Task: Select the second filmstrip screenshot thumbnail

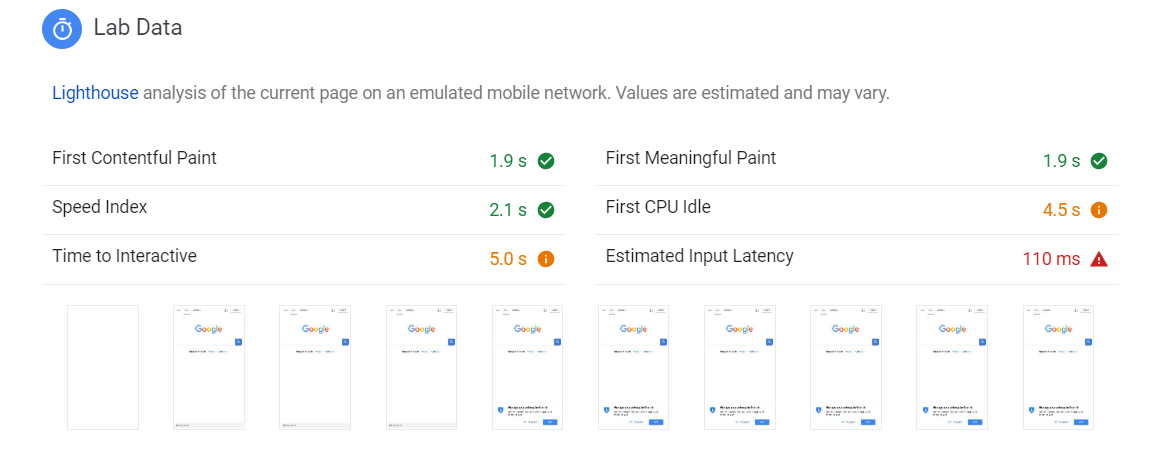Action: click(x=209, y=367)
